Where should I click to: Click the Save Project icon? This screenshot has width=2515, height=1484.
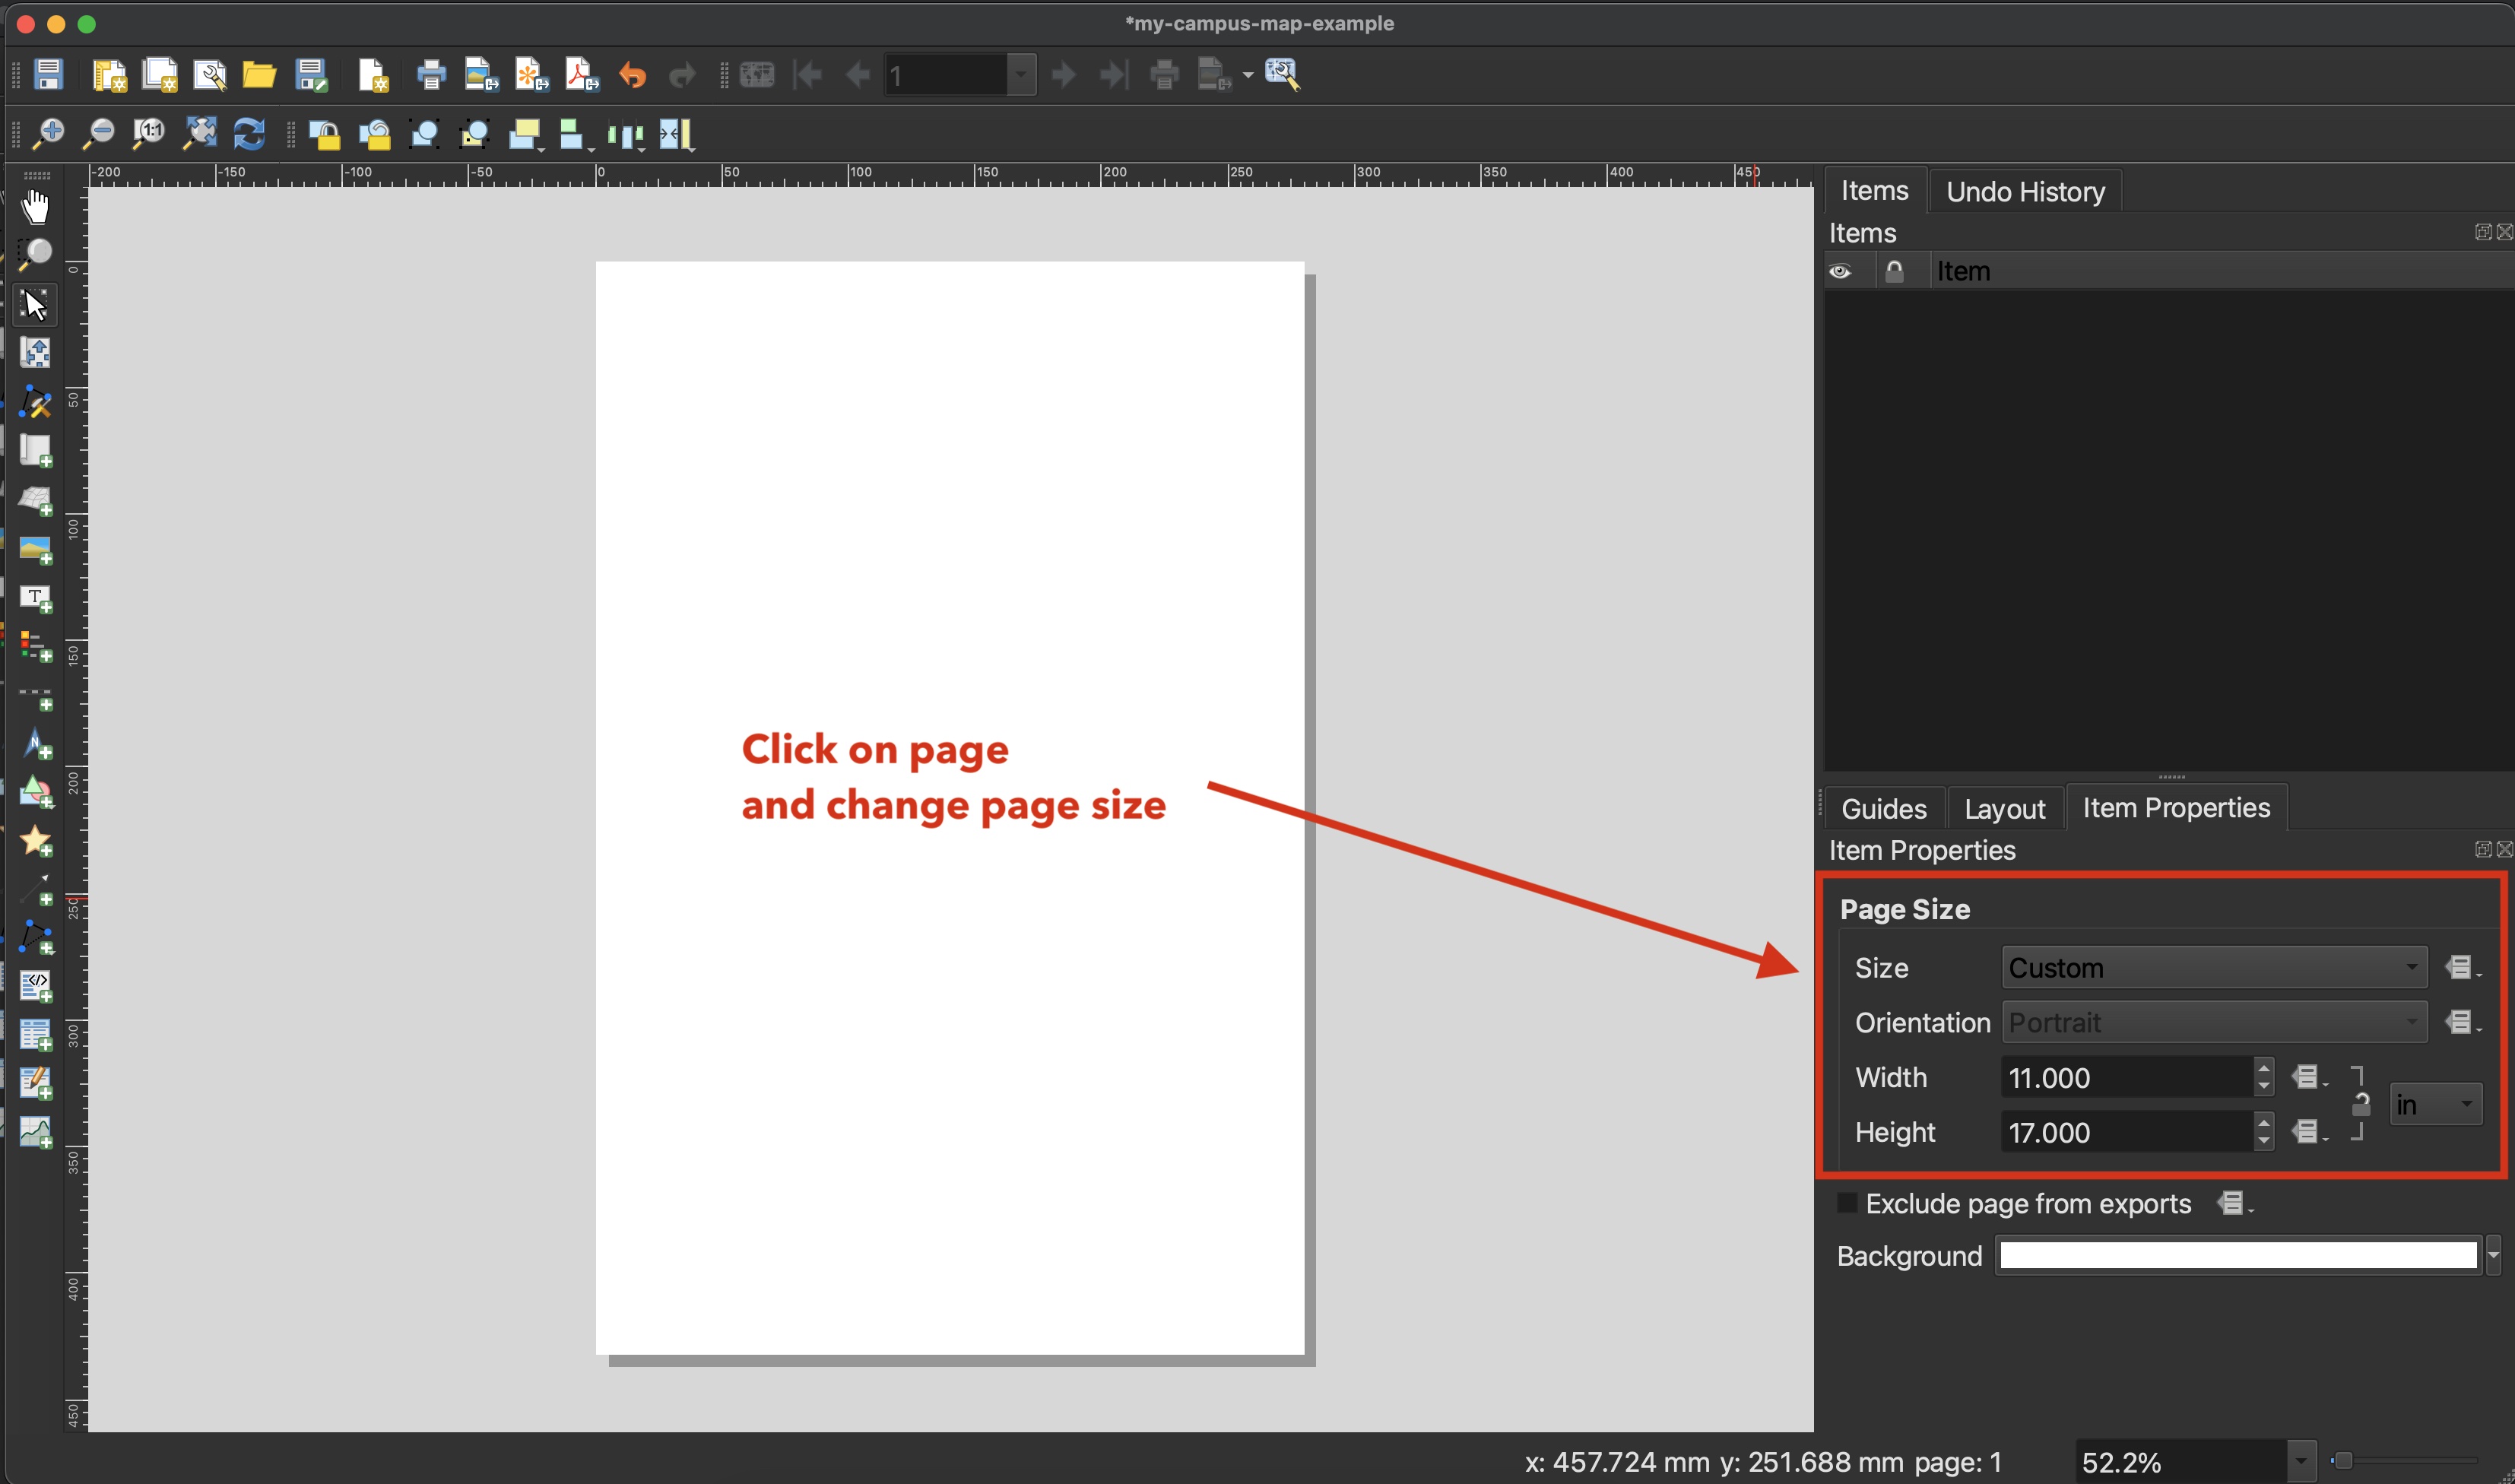(48, 75)
